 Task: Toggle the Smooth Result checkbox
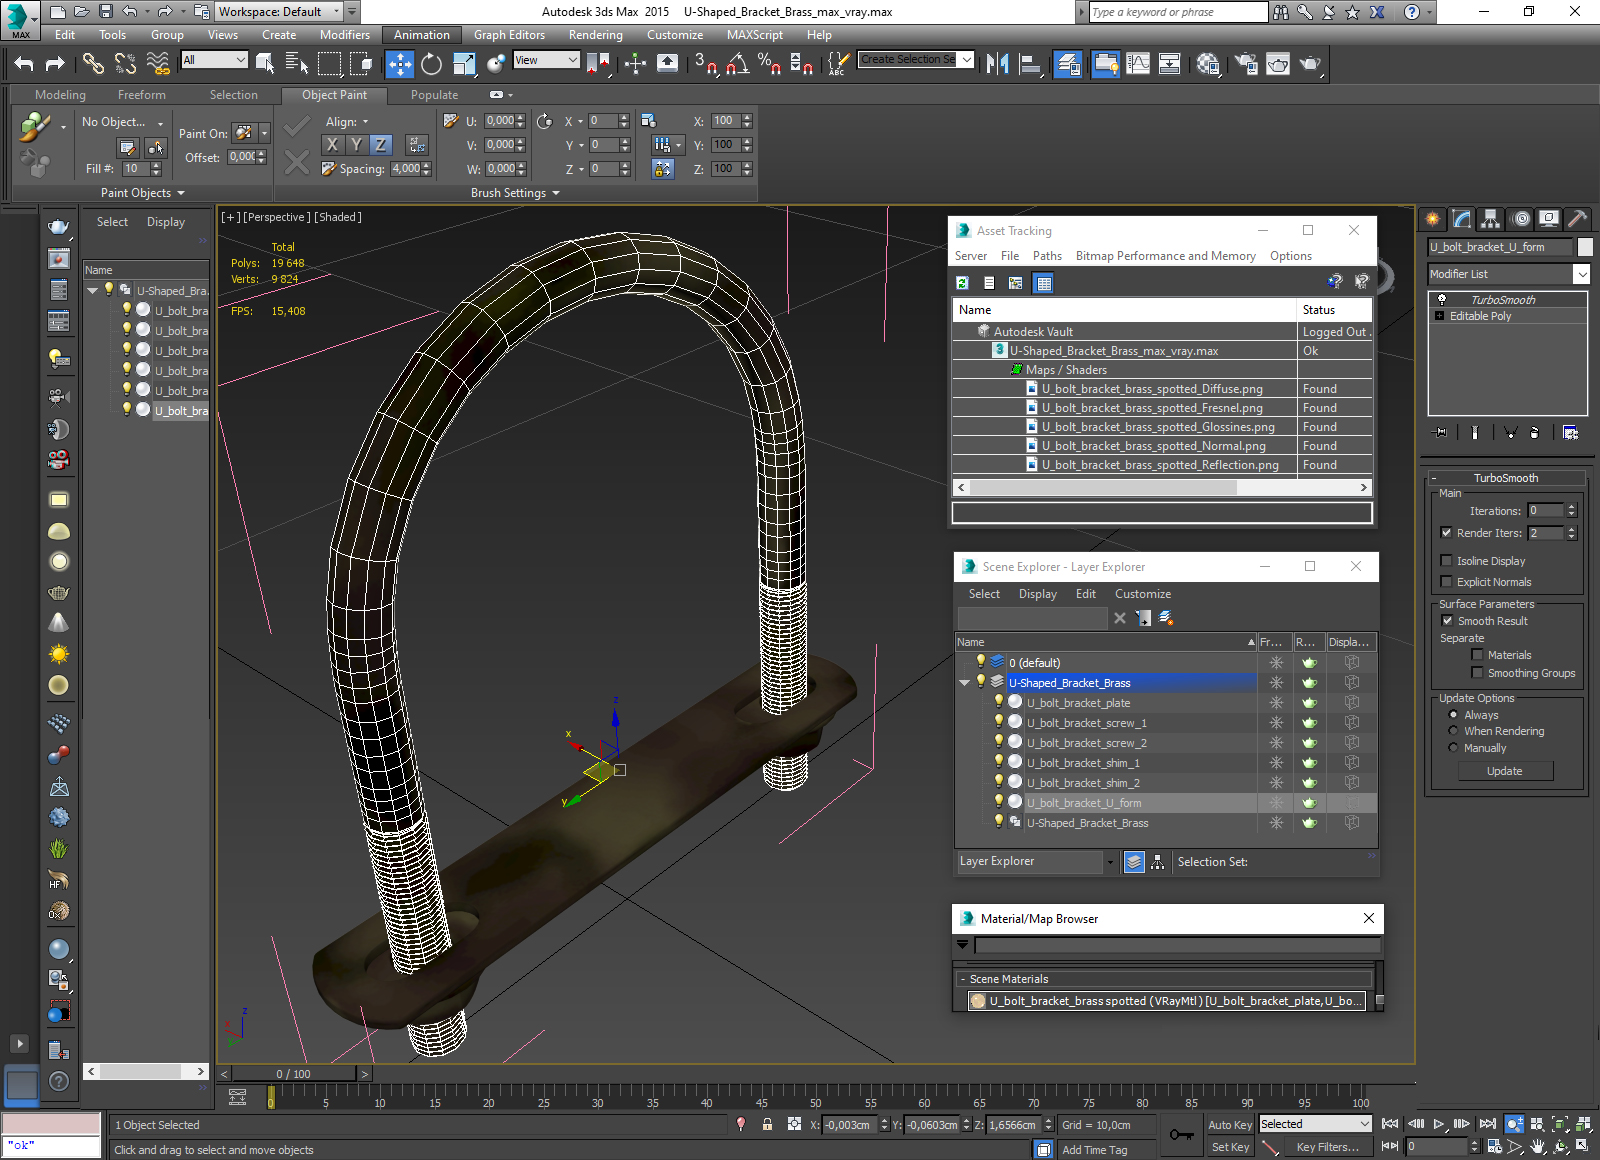pos(1447,621)
